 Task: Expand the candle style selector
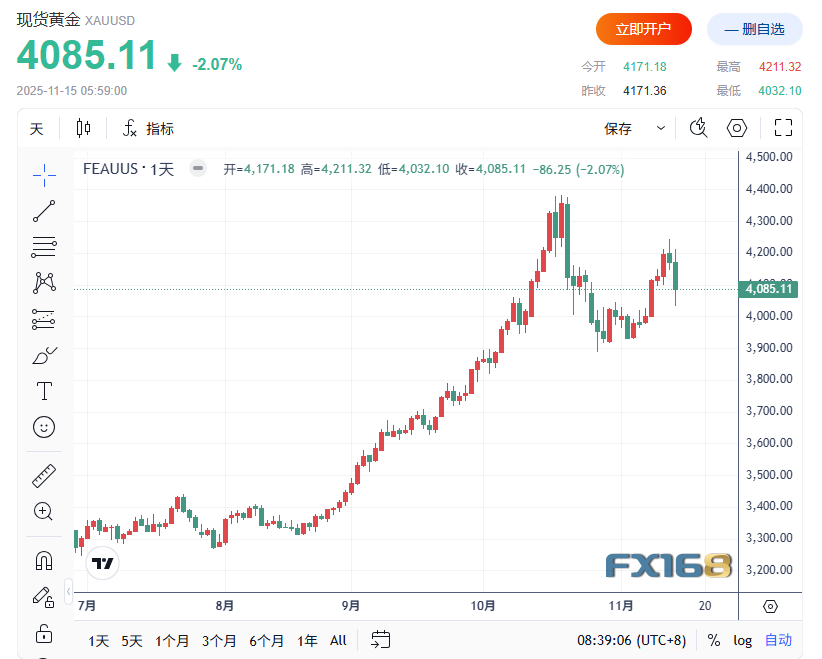tap(82, 128)
